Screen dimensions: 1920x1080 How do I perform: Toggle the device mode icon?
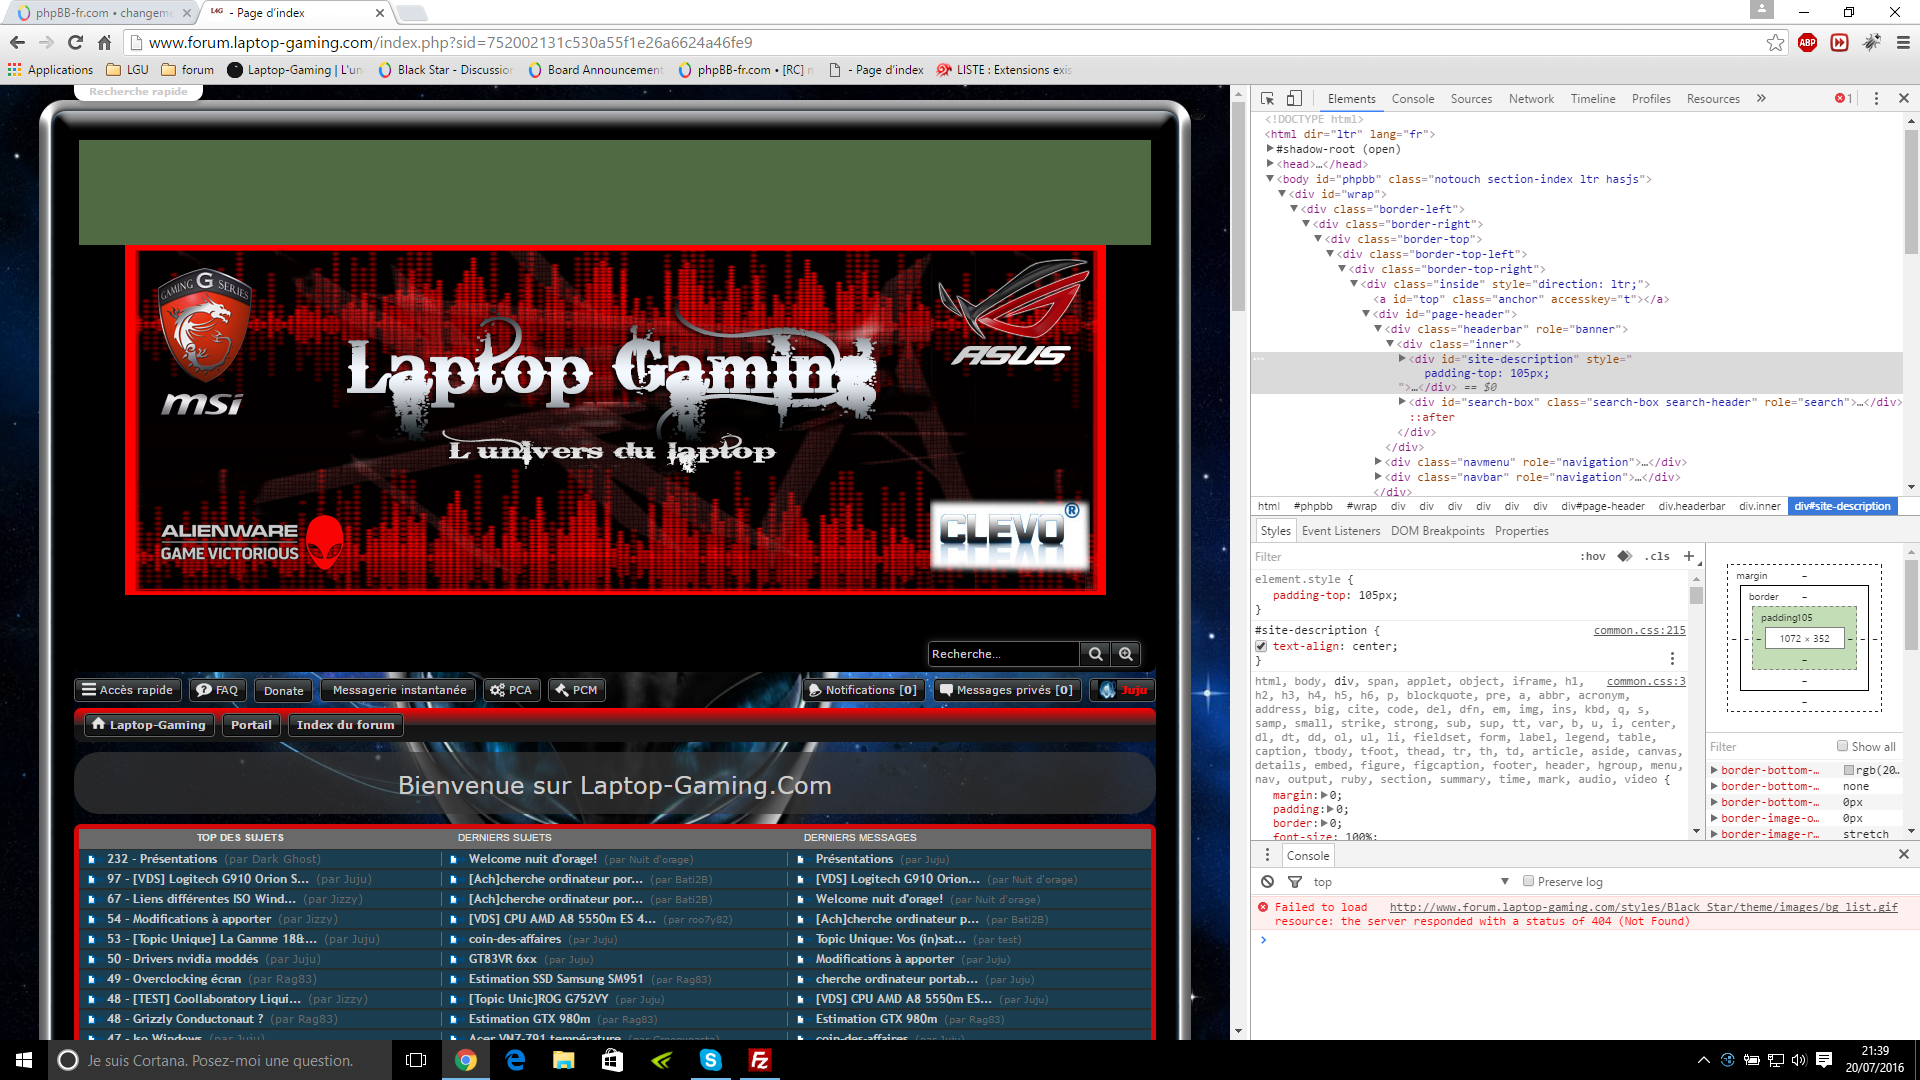(1294, 98)
